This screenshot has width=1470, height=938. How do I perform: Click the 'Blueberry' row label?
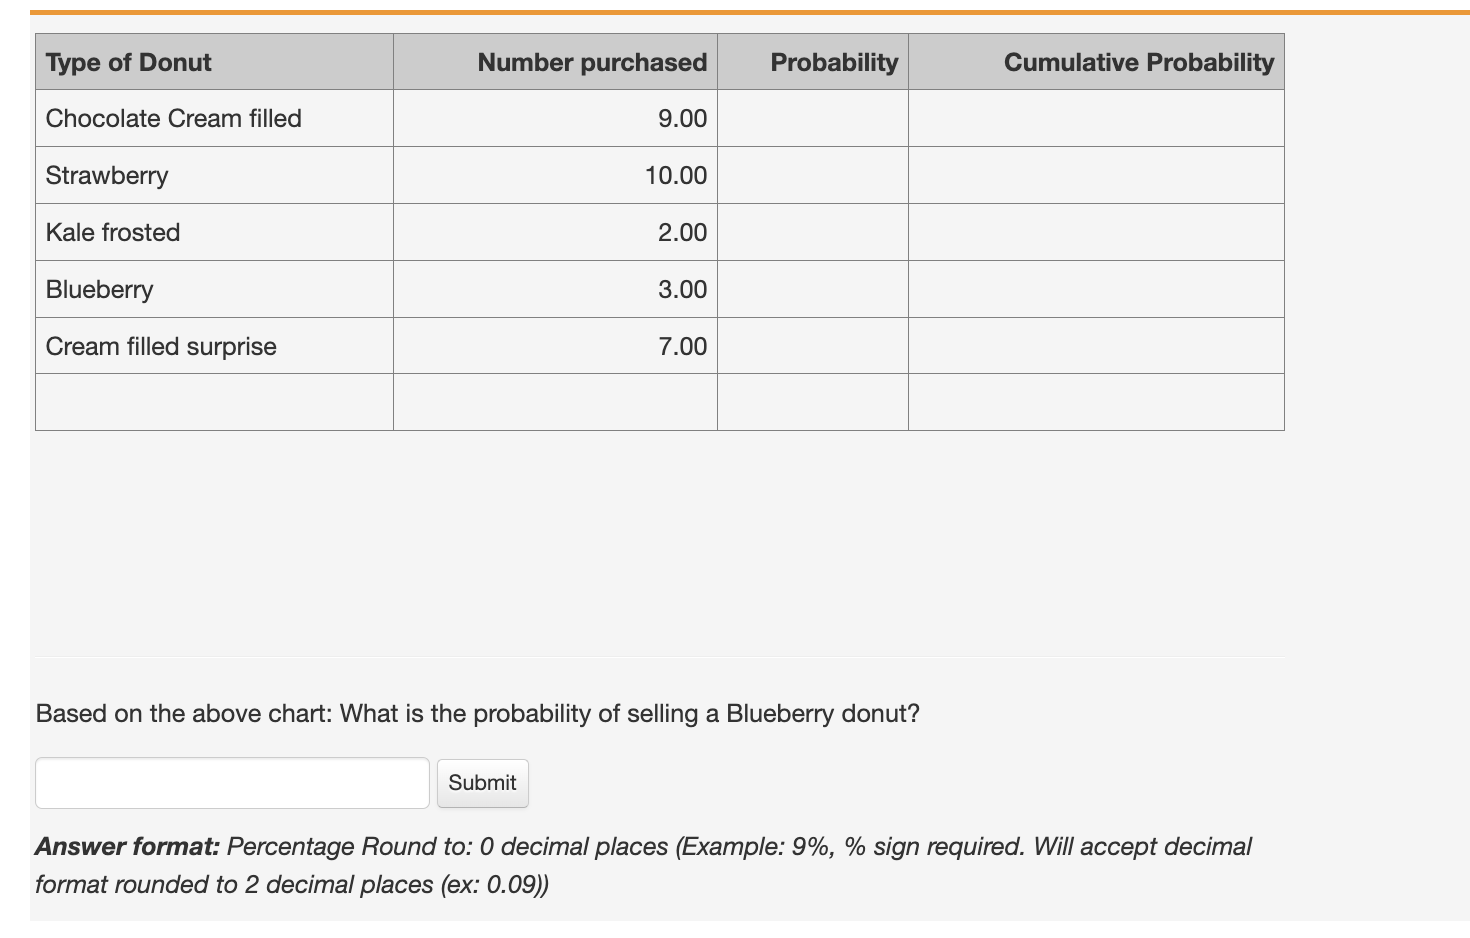tap(100, 289)
